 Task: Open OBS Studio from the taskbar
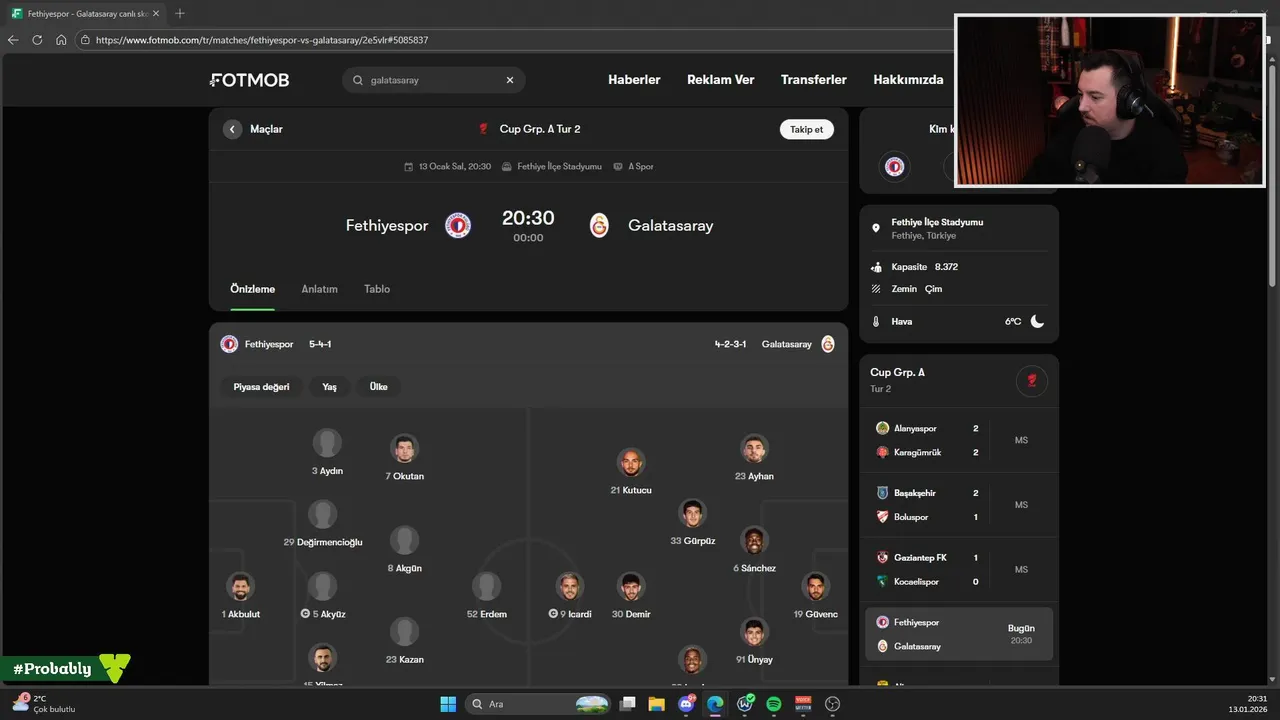832,704
